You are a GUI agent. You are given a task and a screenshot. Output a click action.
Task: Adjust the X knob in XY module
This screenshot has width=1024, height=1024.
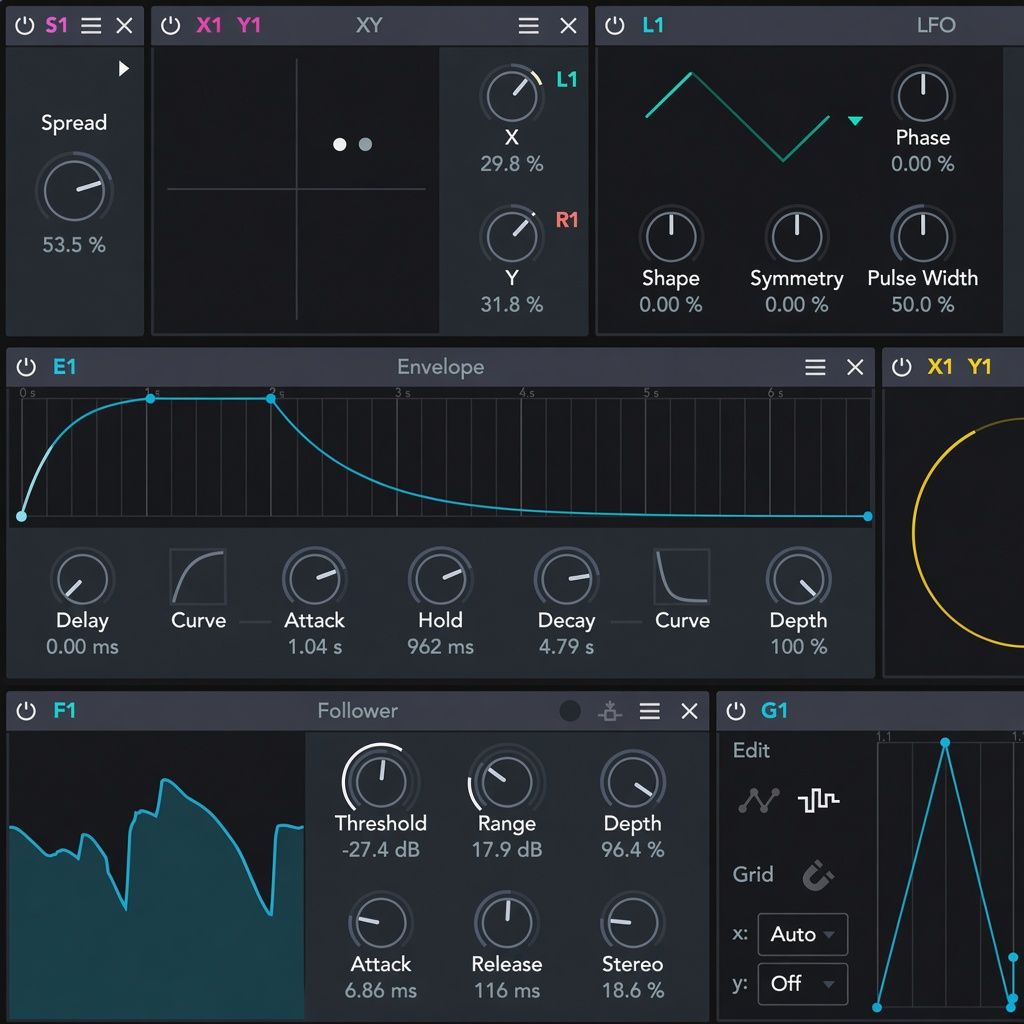pyautogui.click(x=512, y=96)
